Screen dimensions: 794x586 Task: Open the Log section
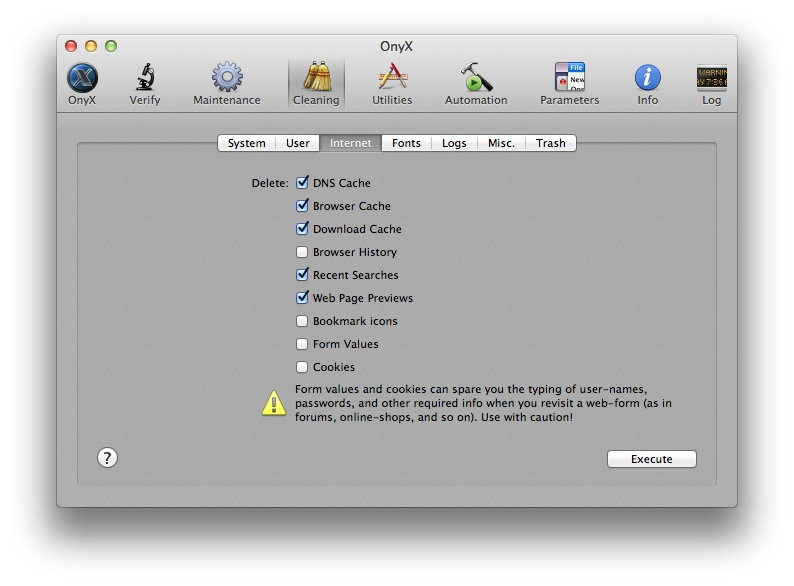pyautogui.click(x=711, y=84)
